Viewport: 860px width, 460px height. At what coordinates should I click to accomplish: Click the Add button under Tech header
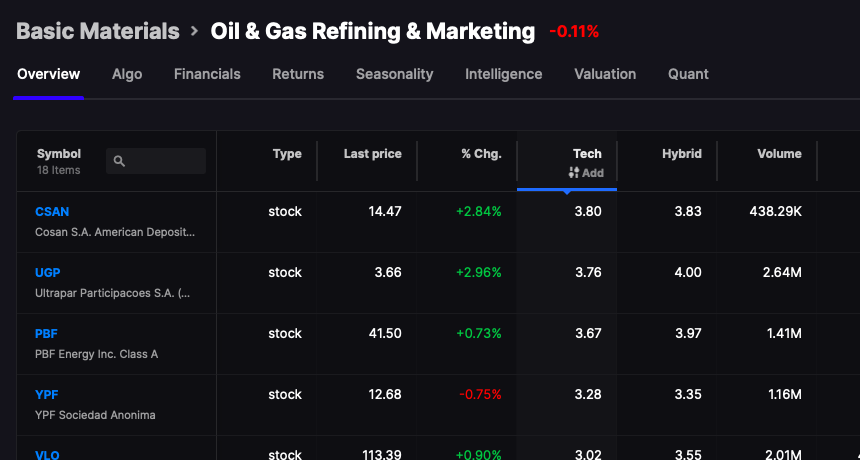[586, 173]
